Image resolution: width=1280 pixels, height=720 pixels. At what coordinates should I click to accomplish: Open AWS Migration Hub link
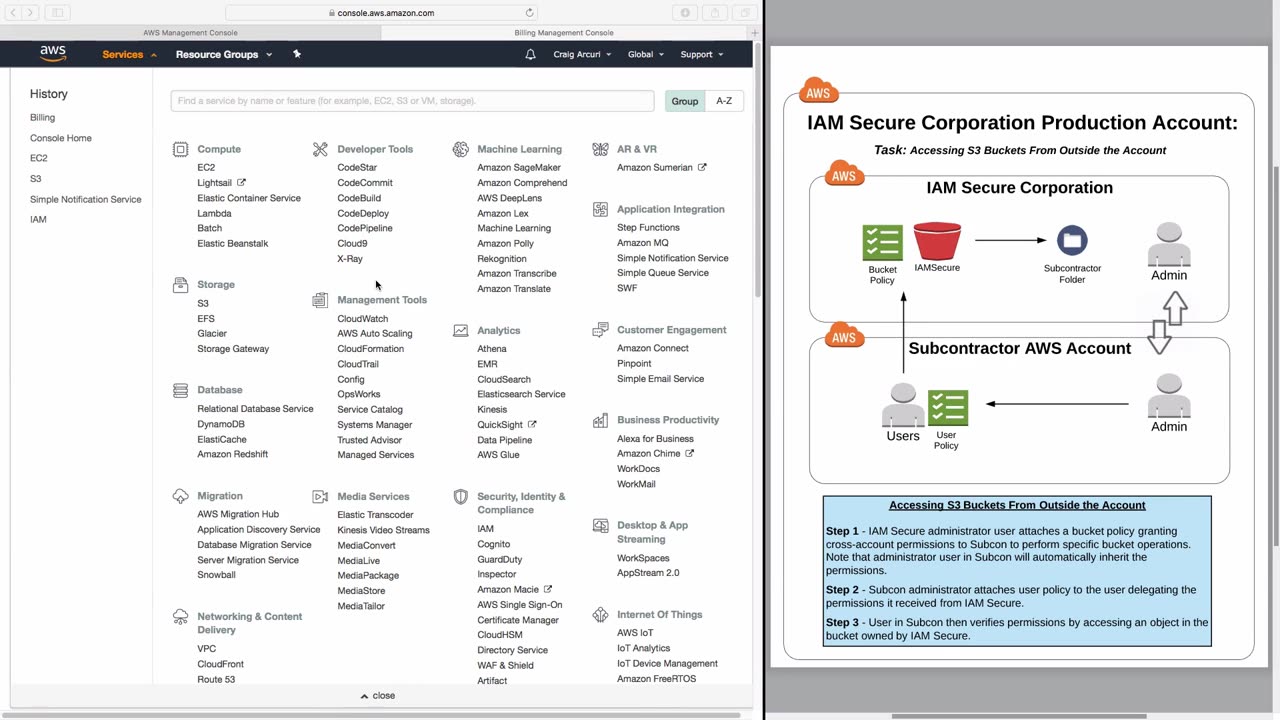point(238,514)
